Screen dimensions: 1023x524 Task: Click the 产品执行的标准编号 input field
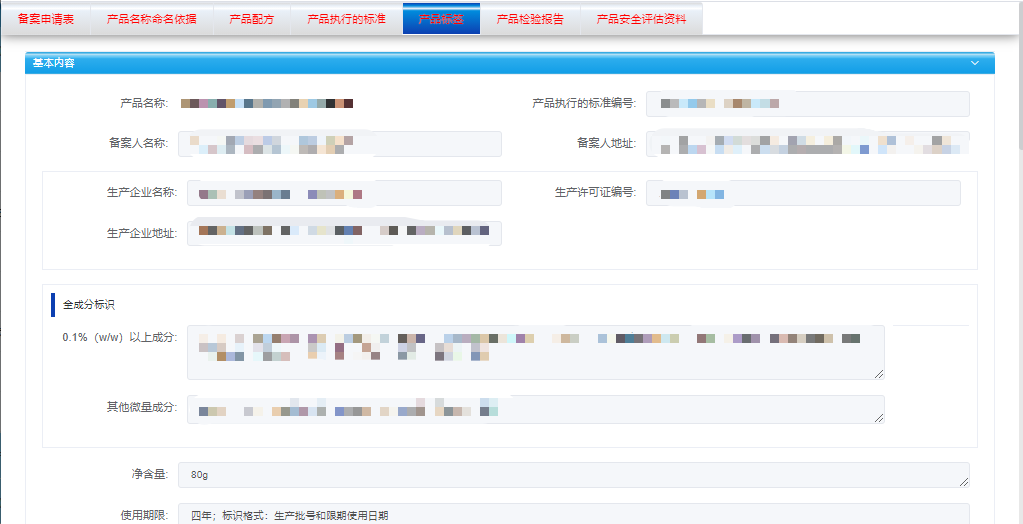click(808, 104)
